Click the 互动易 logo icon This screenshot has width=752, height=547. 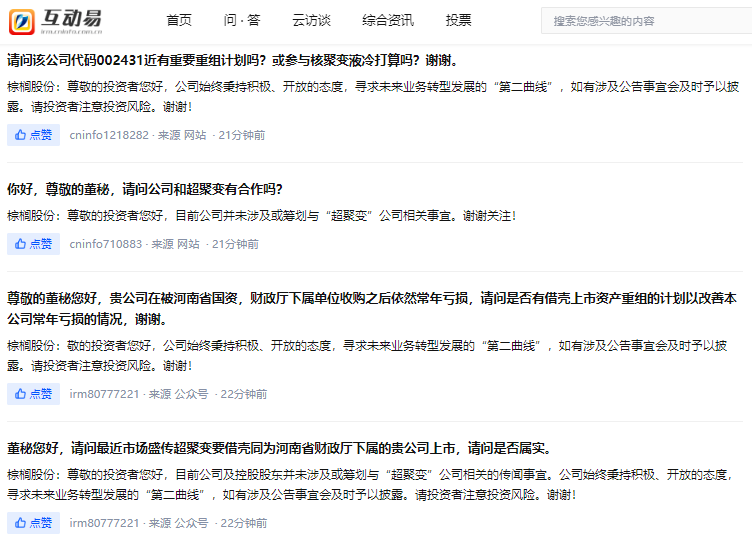(x=23, y=20)
